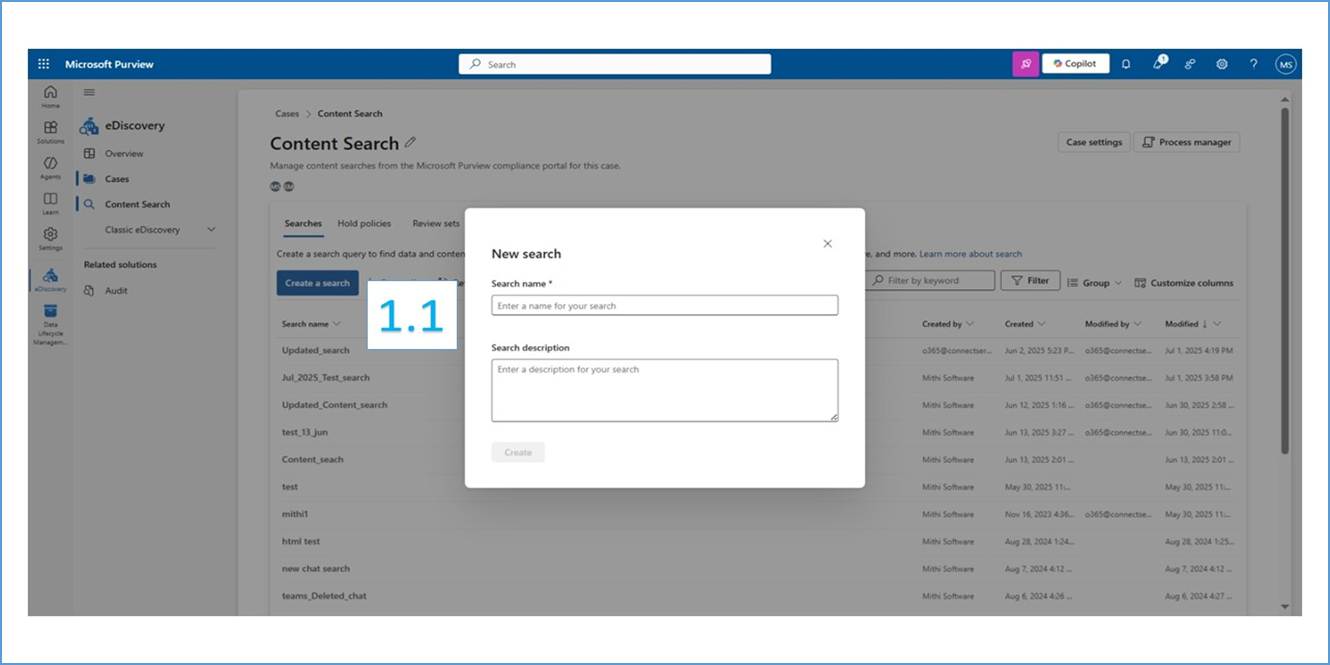This screenshot has height=665, width=1330.
Task: Open Settings in the left rail
Action: [x=50, y=238]
